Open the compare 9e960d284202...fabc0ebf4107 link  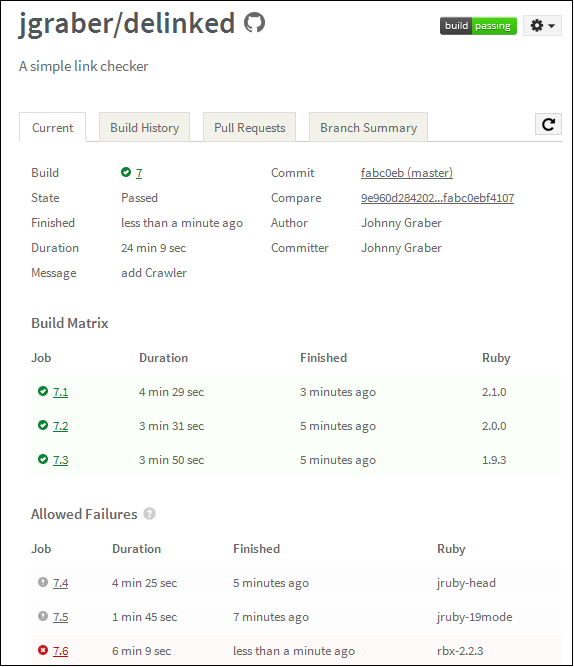(437, 198)
